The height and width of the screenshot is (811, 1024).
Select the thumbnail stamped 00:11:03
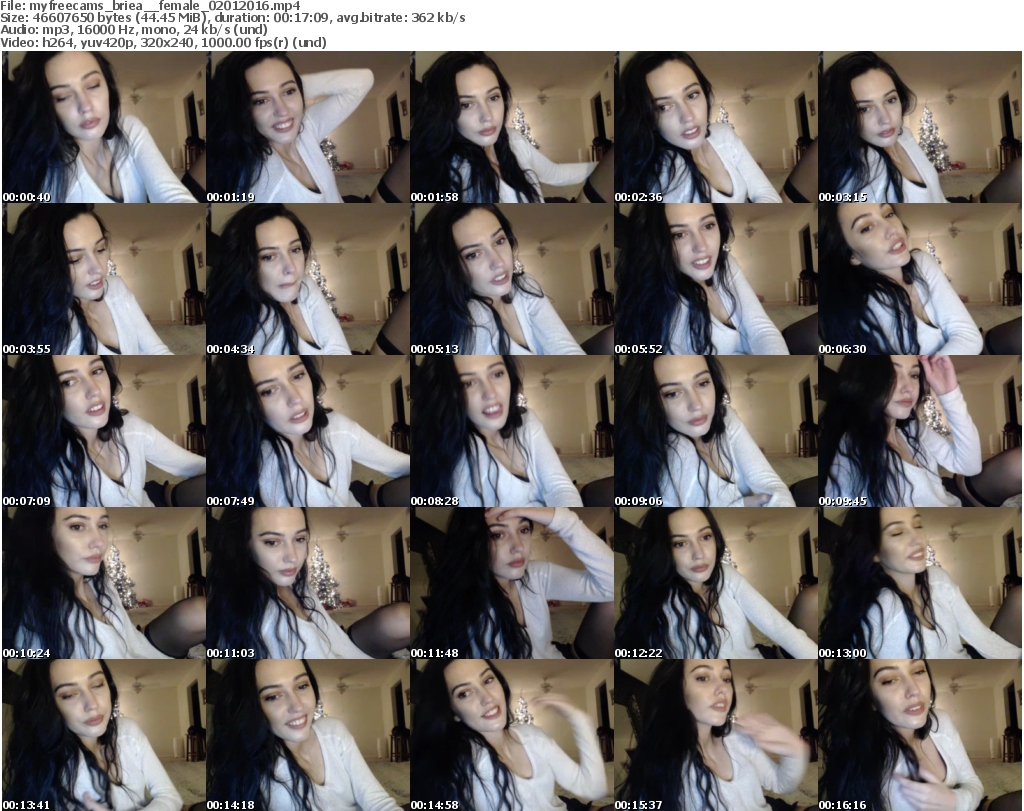(x=308, y=583)
